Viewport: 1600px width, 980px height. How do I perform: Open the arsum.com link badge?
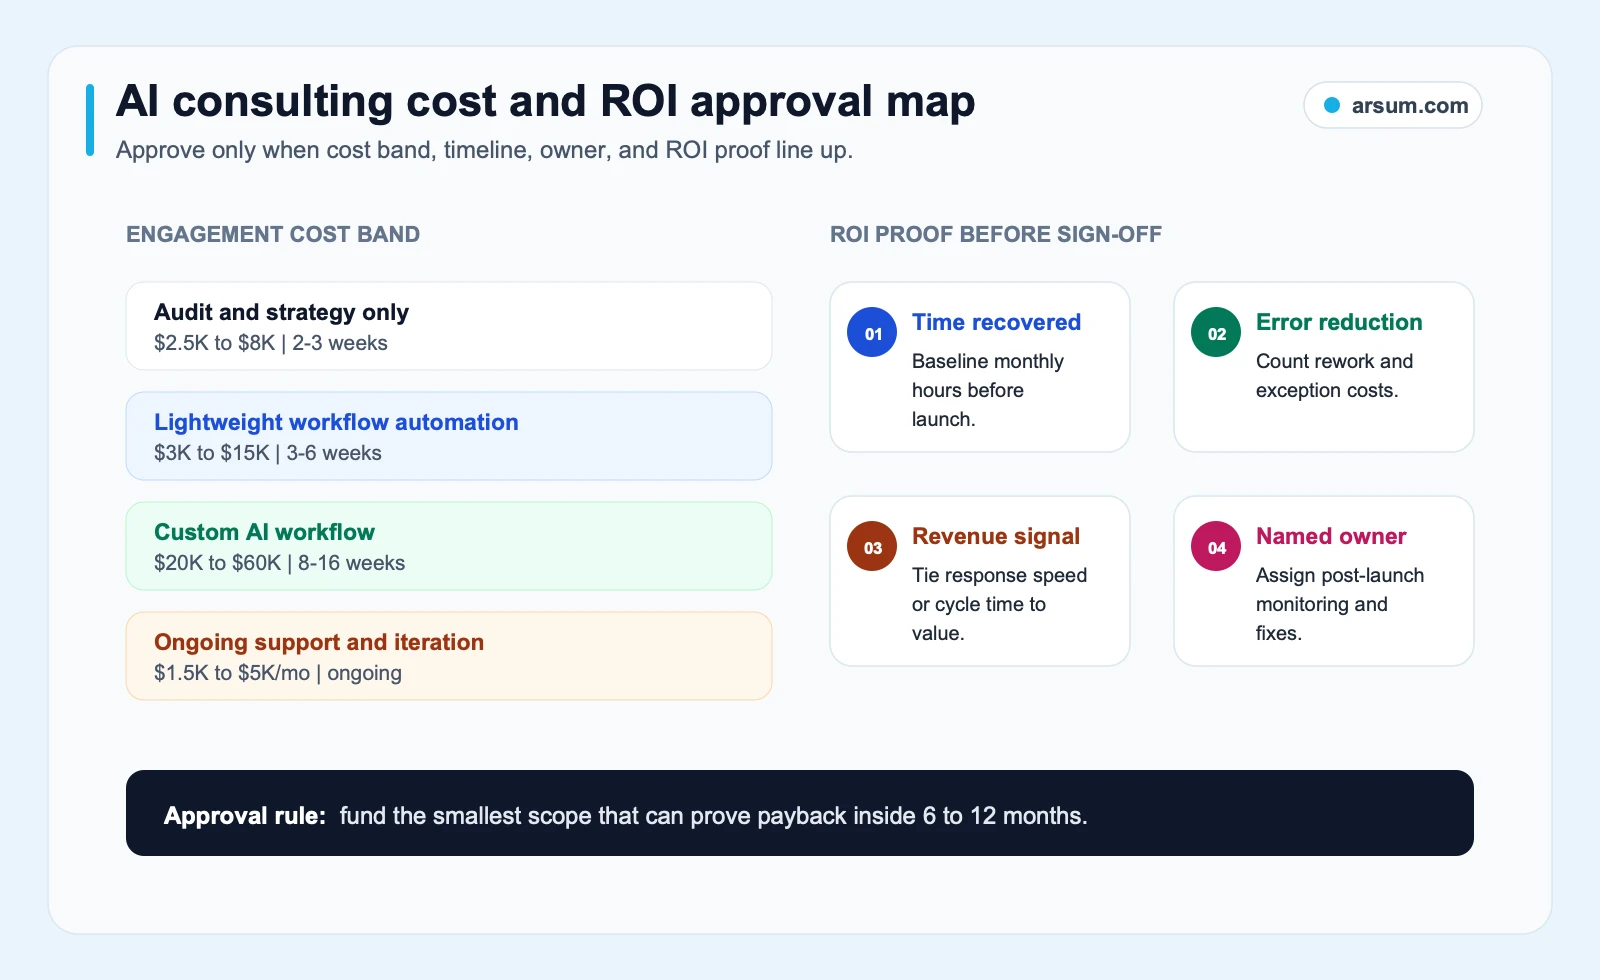[1393, 105]
